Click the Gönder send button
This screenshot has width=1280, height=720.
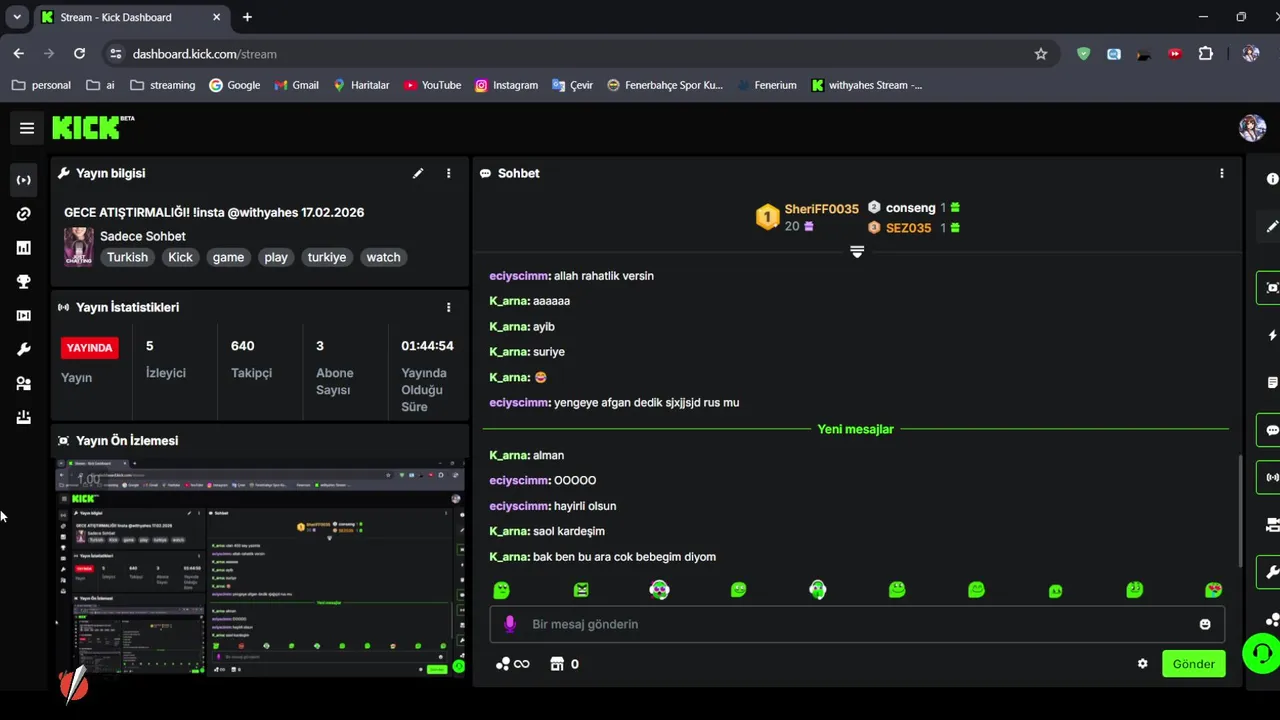point(1193,664)
